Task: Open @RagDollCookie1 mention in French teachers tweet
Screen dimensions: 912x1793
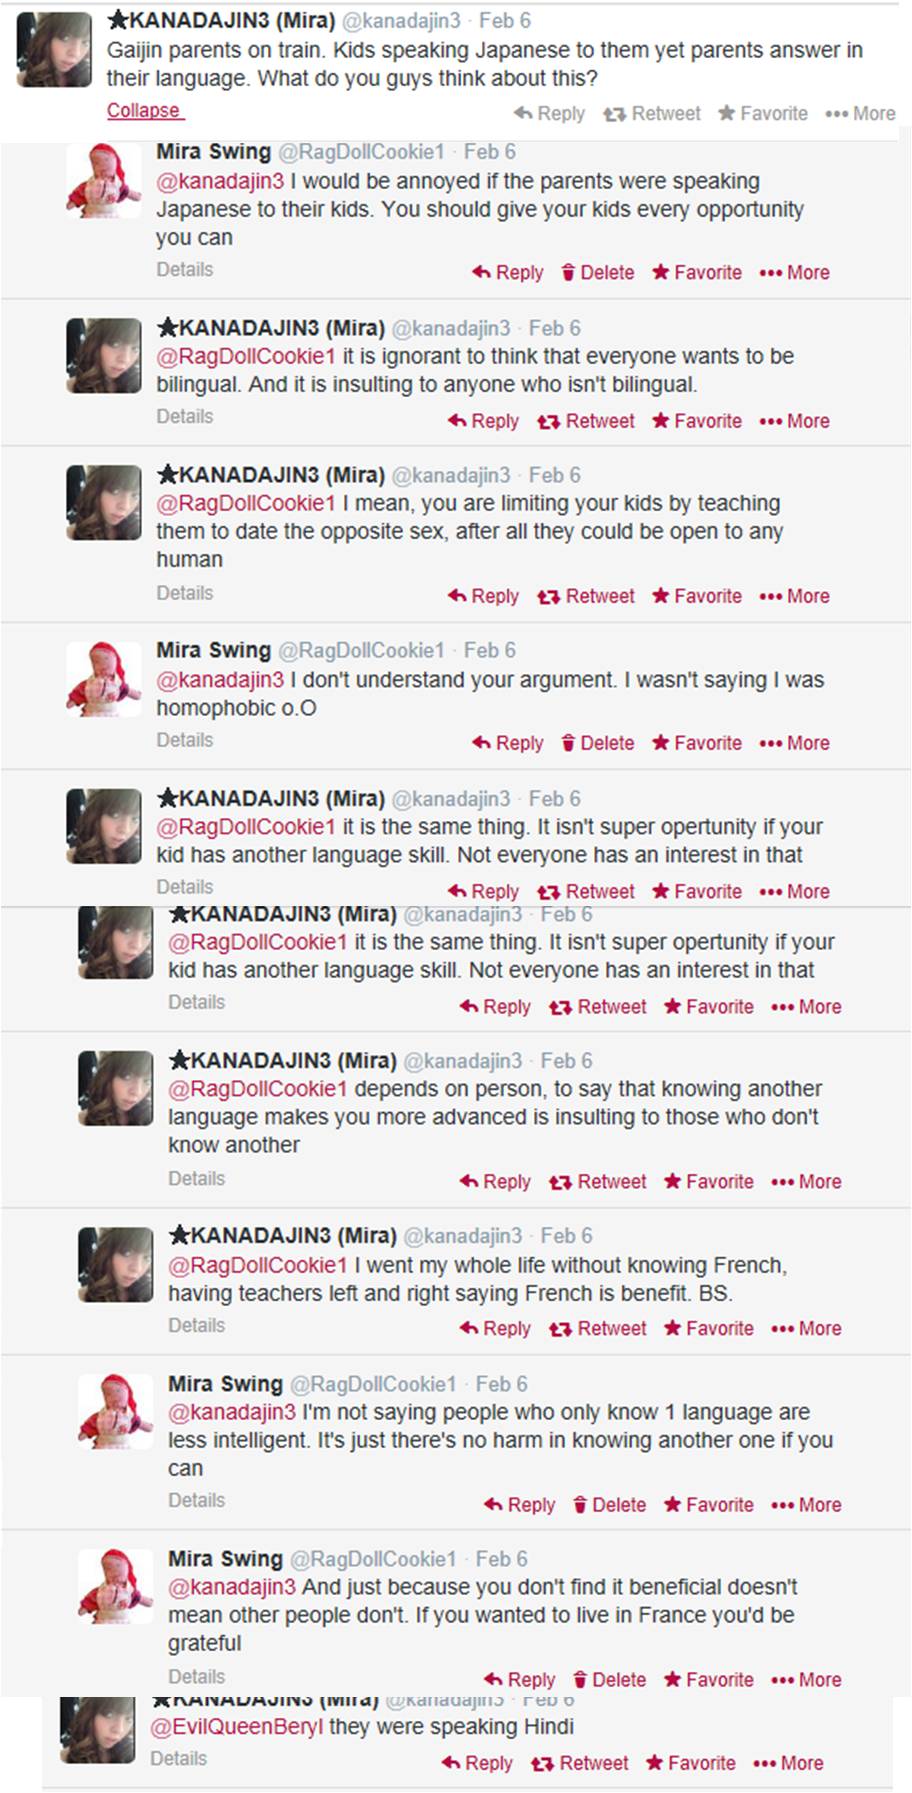Action: [x=257, y=1265]
